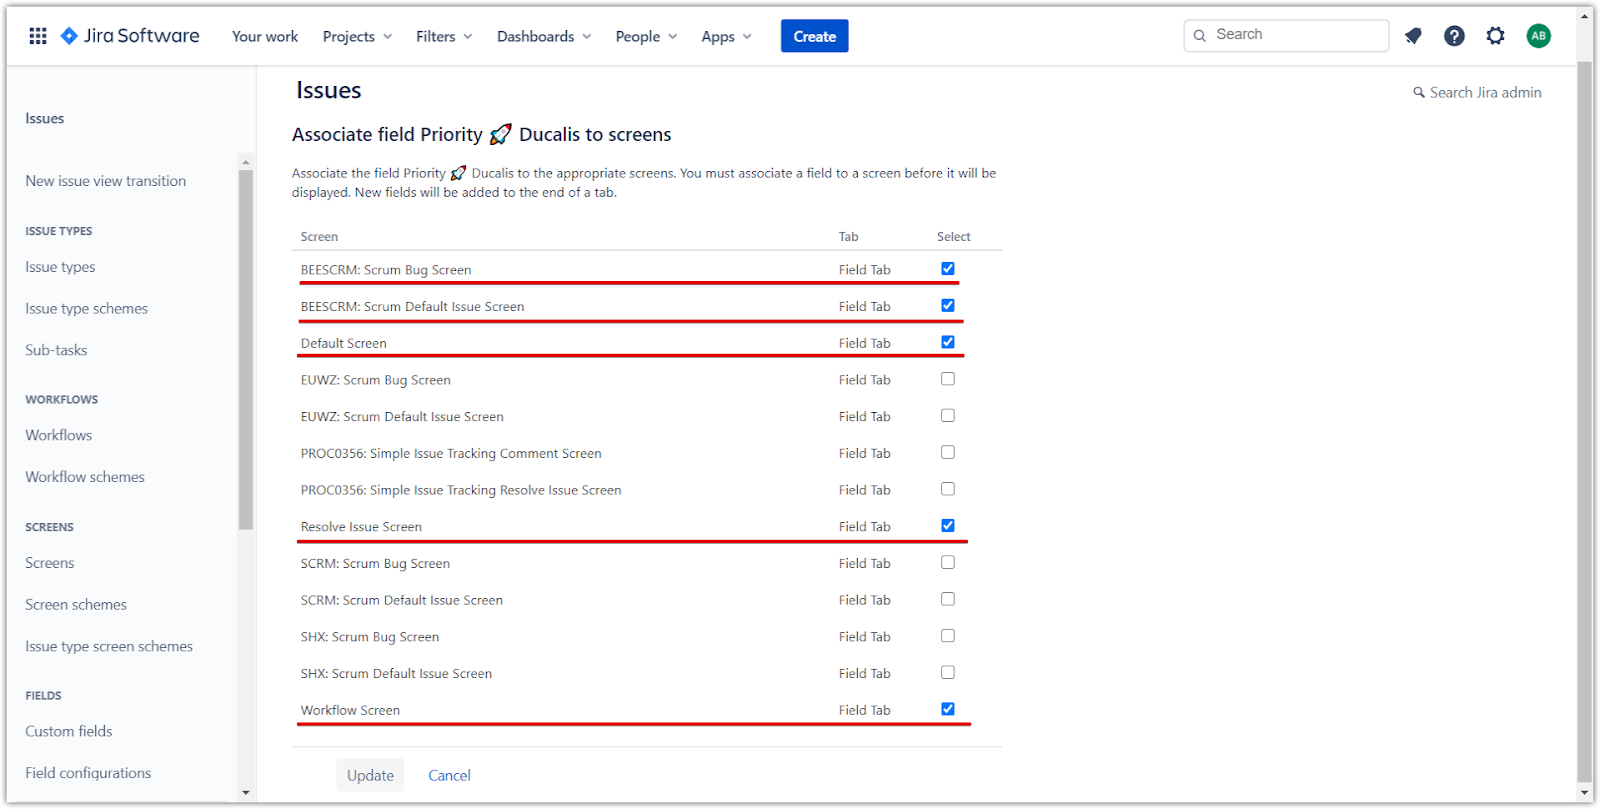Click 'Workflow Screen' row text
Viewport: 1600px width, 809px height.
[350, 710]
